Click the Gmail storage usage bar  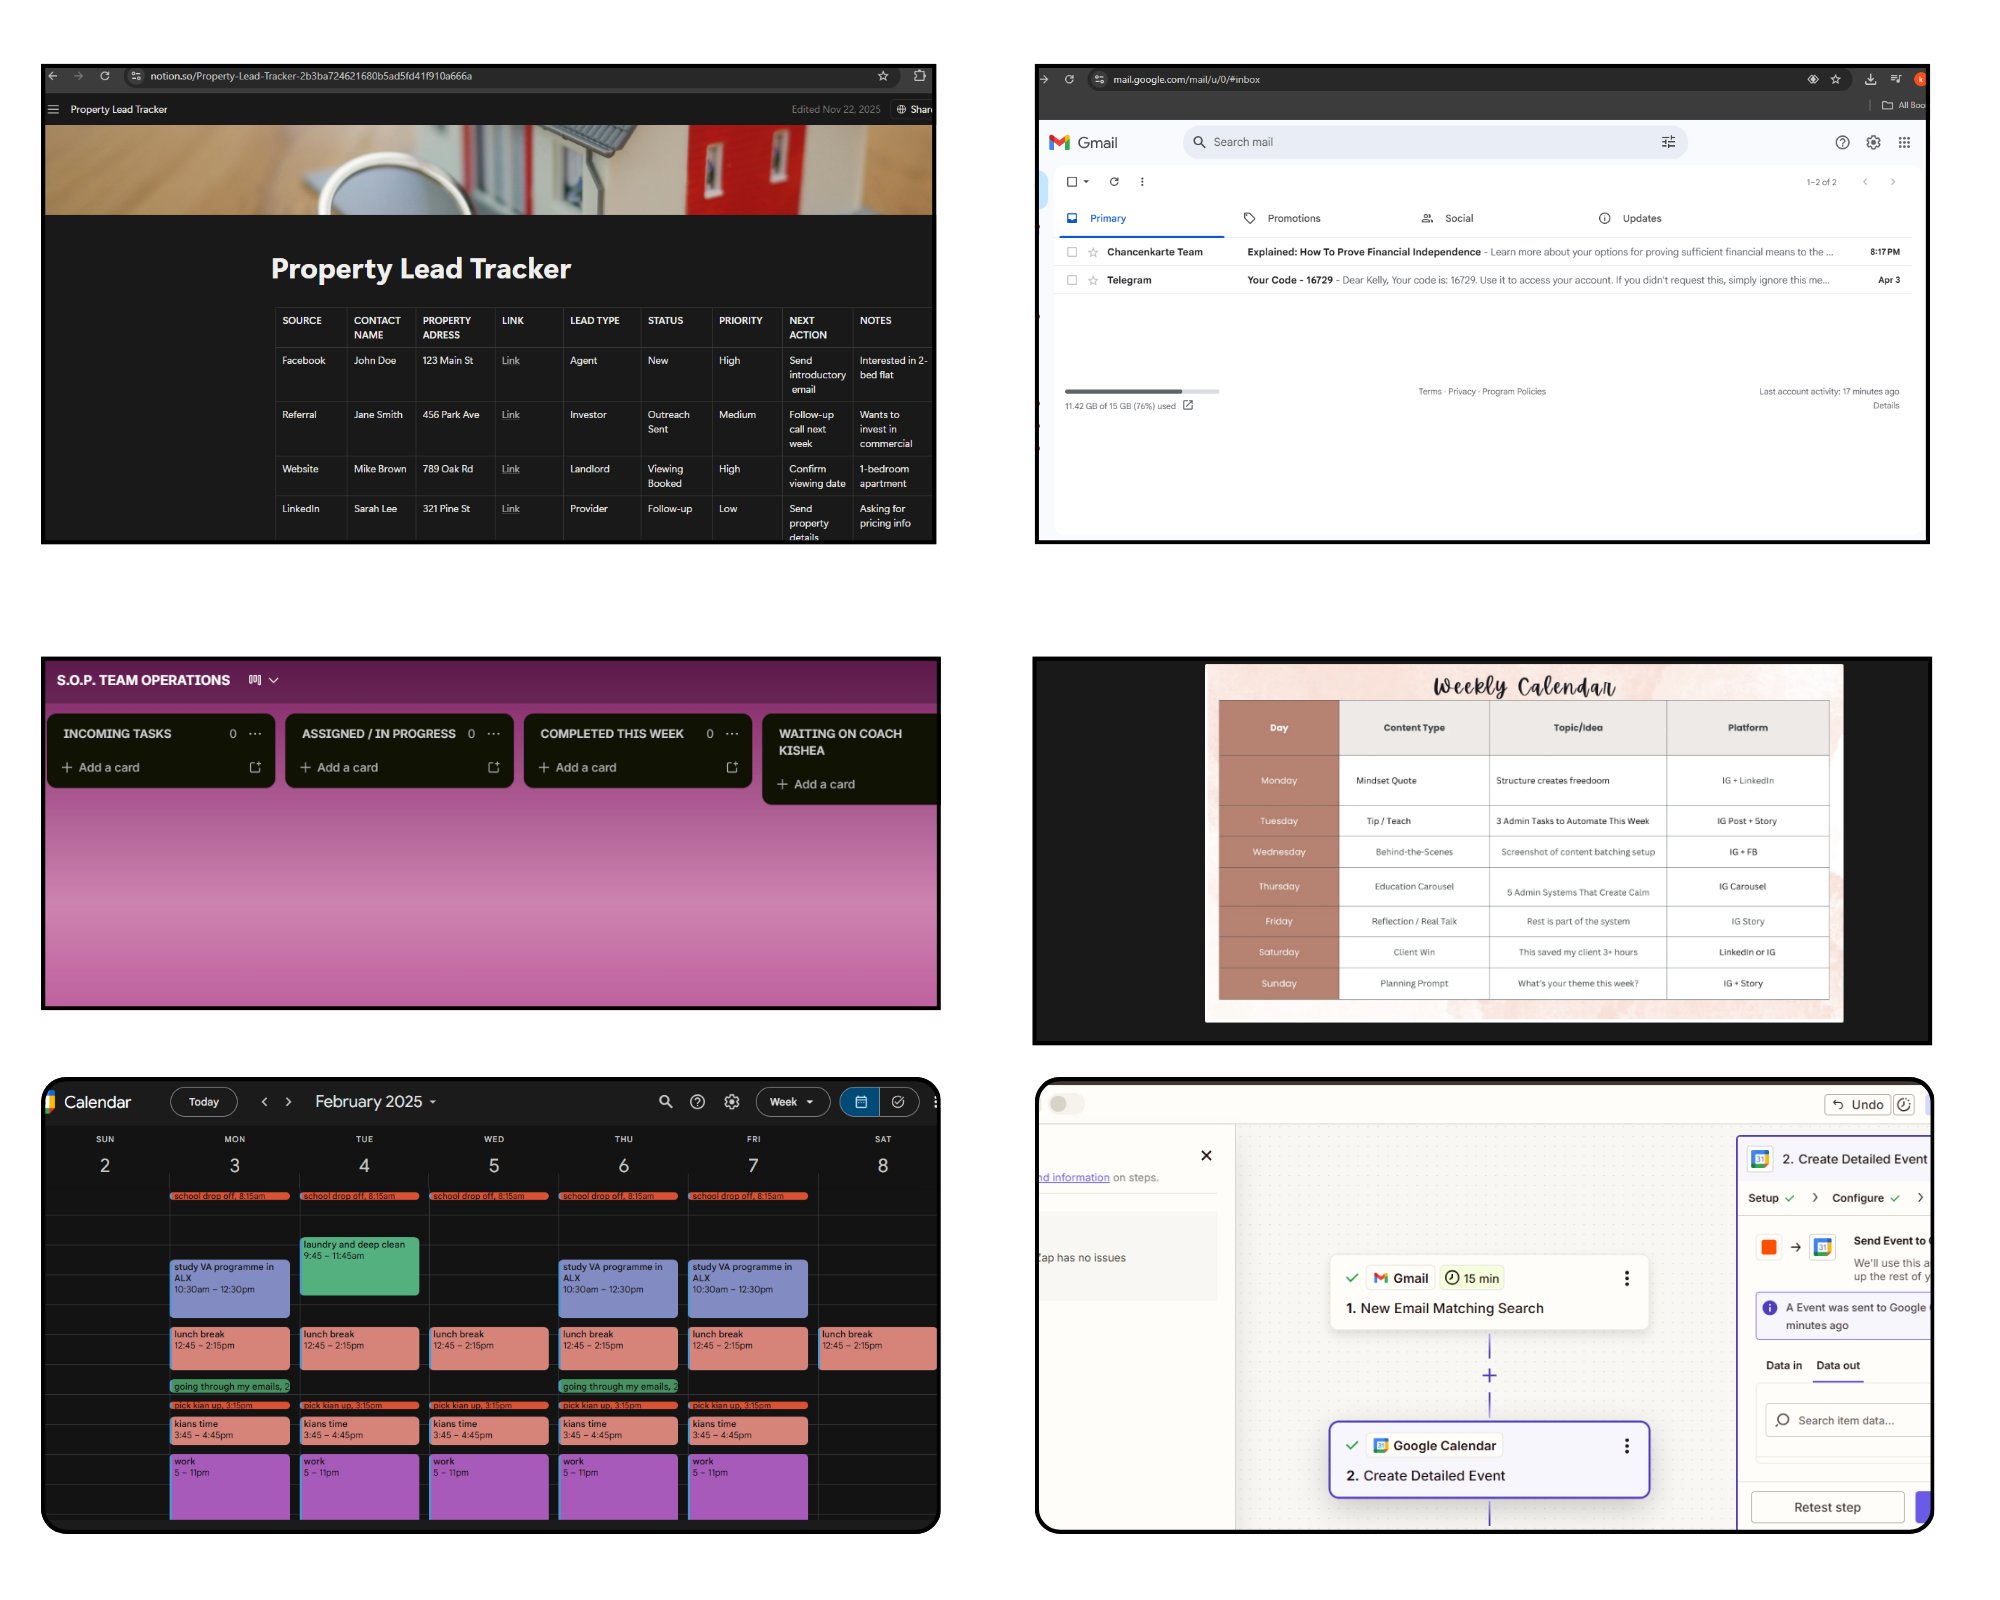(1142, 391)
